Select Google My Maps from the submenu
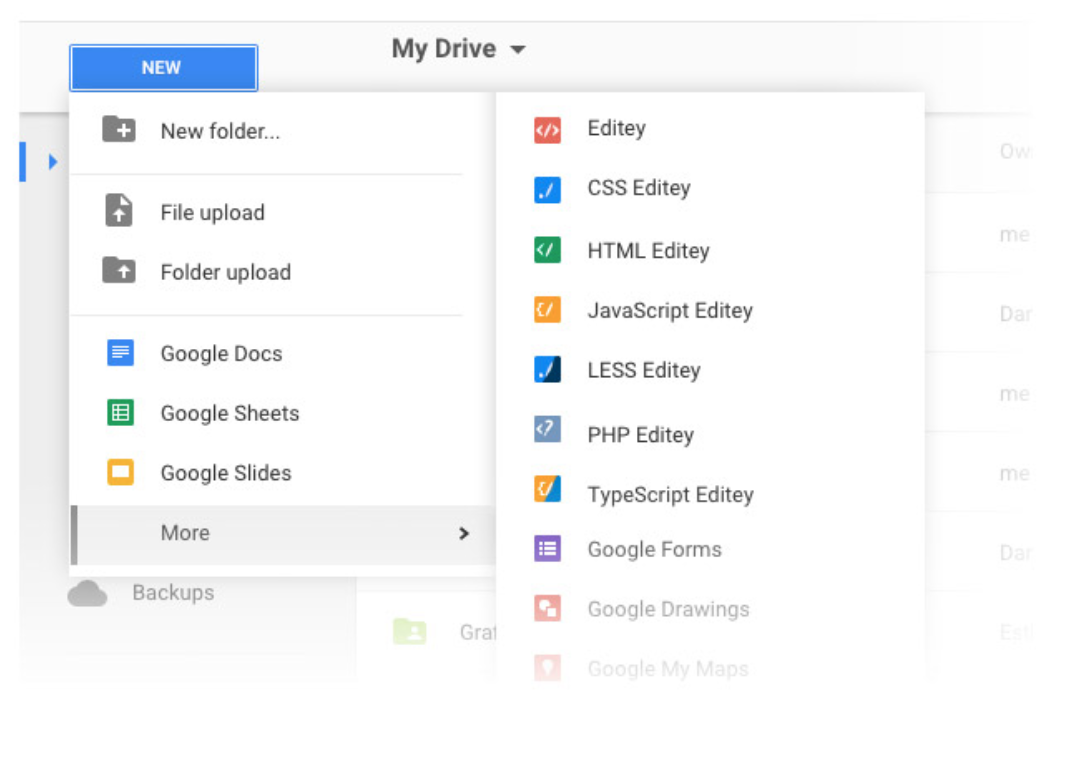The image size is (1074, 782). (x=668, y=668)
